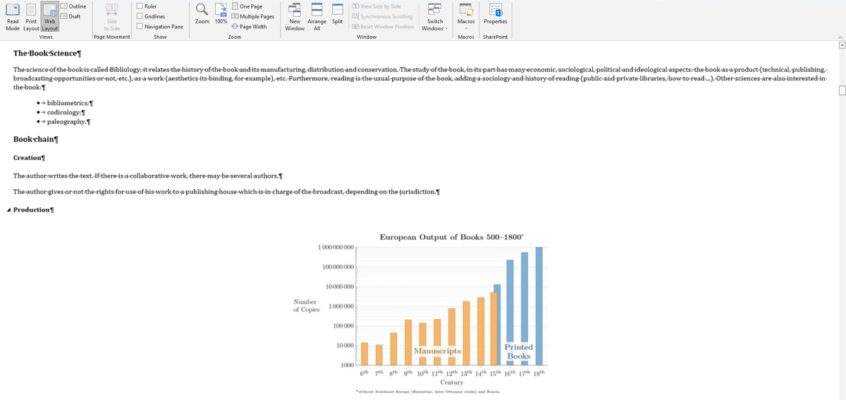The width and height of the screenshot is (846, 400).
Task: Click the 'Production' heading text
Action: [33, 209]
